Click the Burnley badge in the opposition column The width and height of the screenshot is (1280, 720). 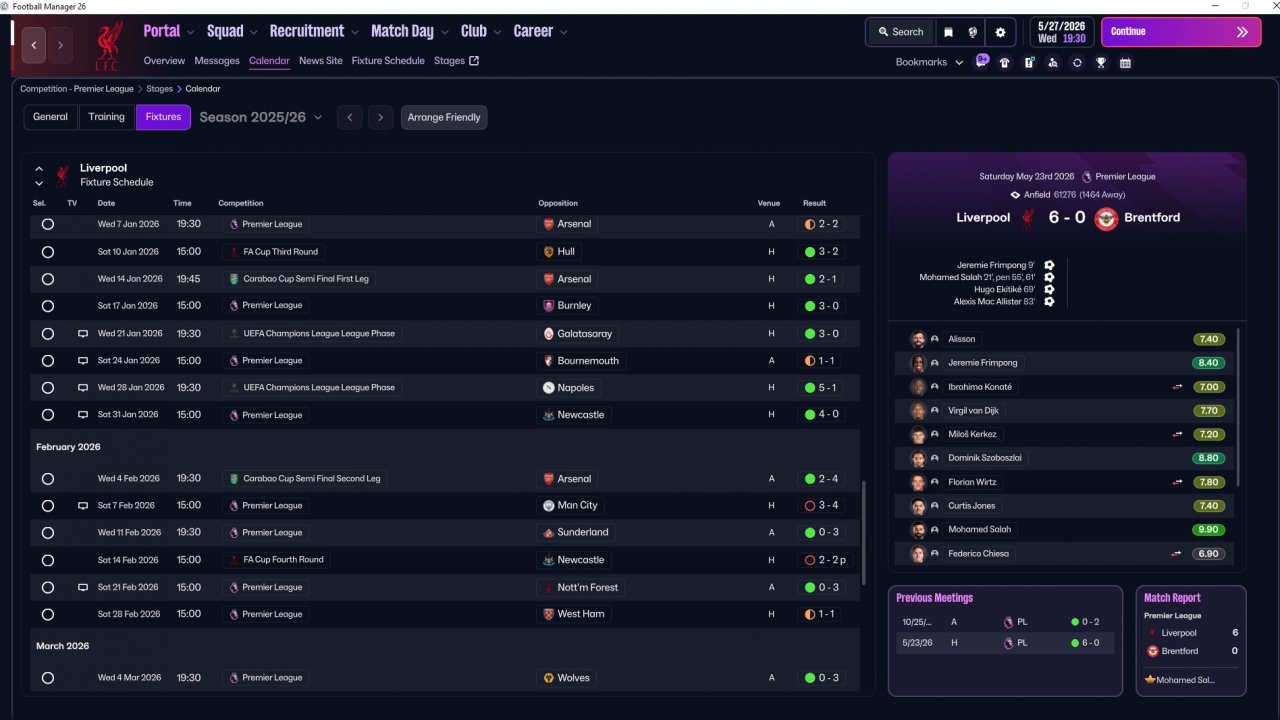[548, 306]
